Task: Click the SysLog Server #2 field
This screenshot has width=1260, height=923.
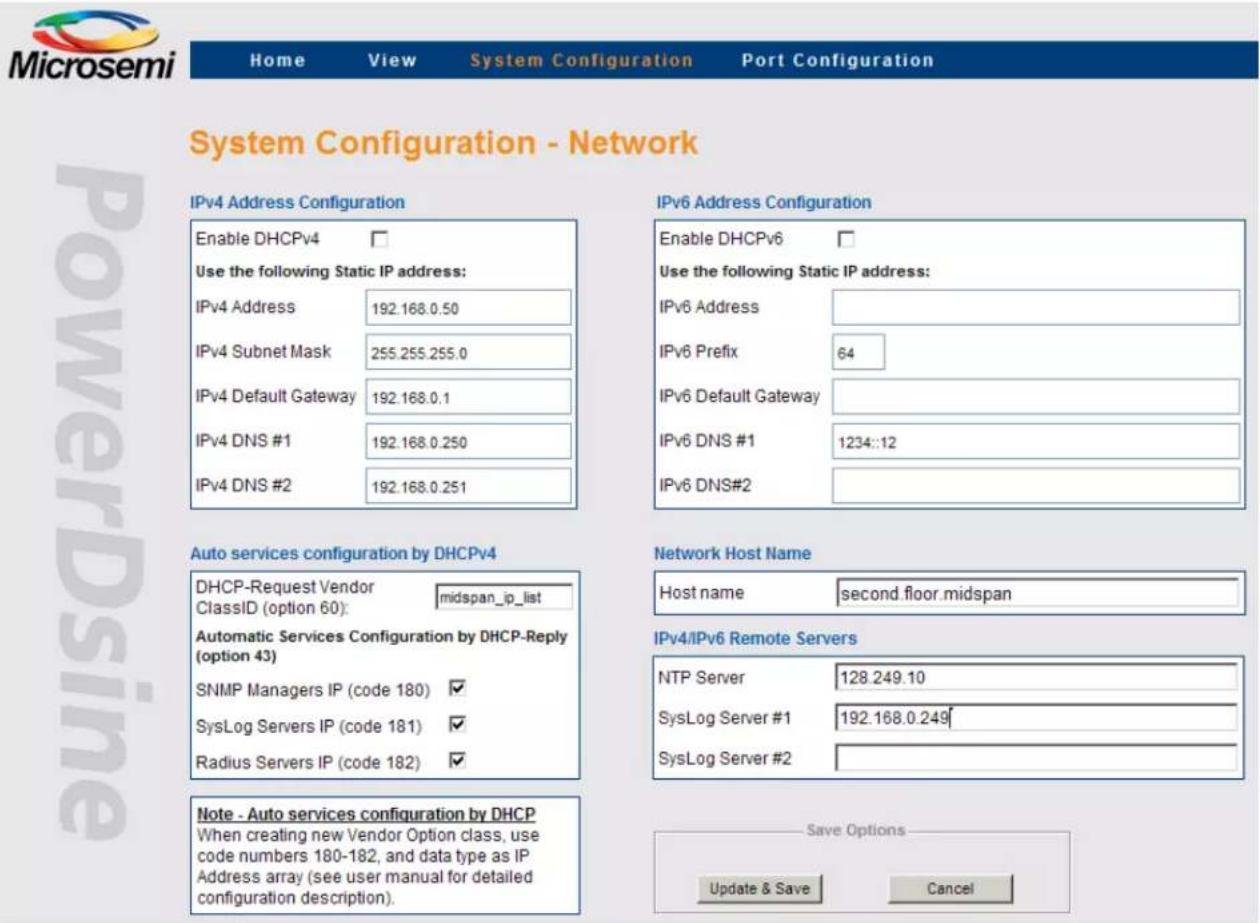Action: [x=1036, y=758]
